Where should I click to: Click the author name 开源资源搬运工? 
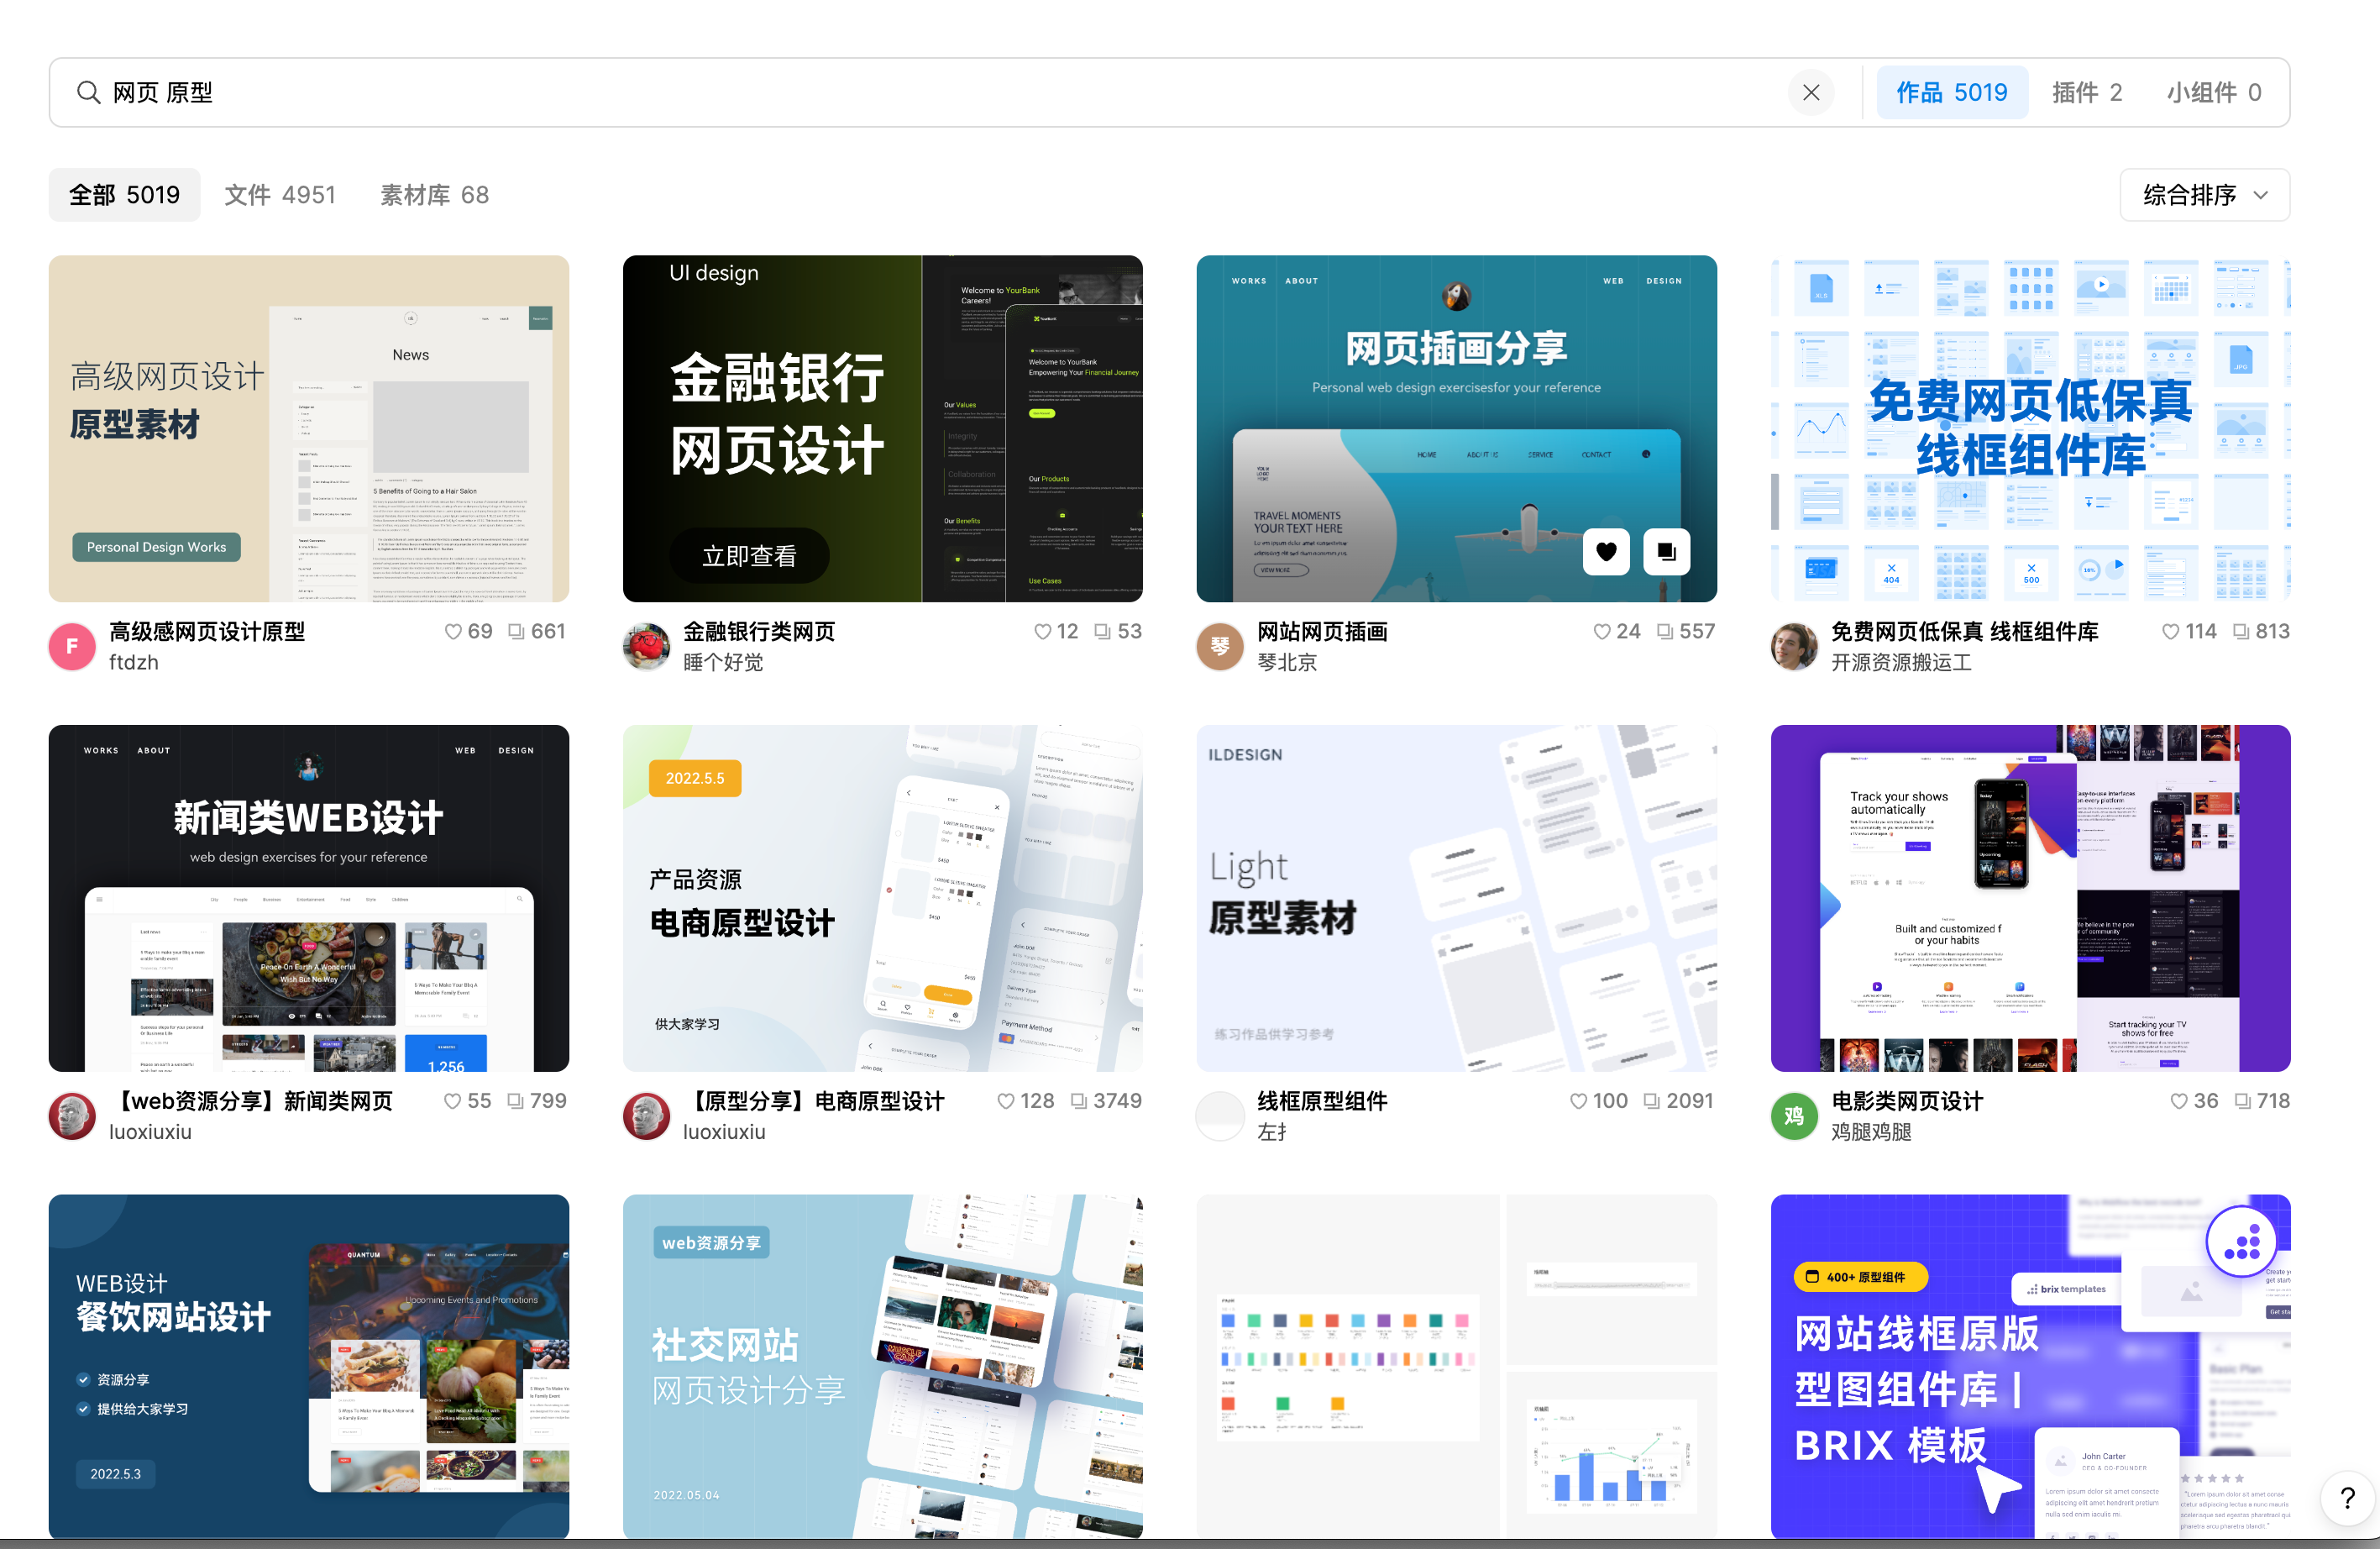pyautogui.click(x=1901, y=662)
